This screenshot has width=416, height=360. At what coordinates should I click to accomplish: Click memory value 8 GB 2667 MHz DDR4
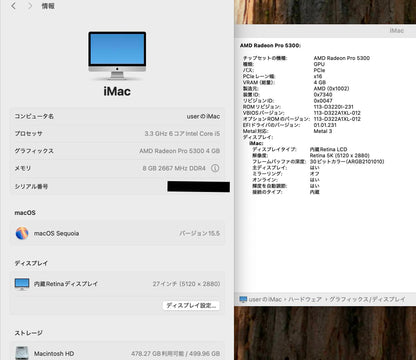[x=174, y=168]
